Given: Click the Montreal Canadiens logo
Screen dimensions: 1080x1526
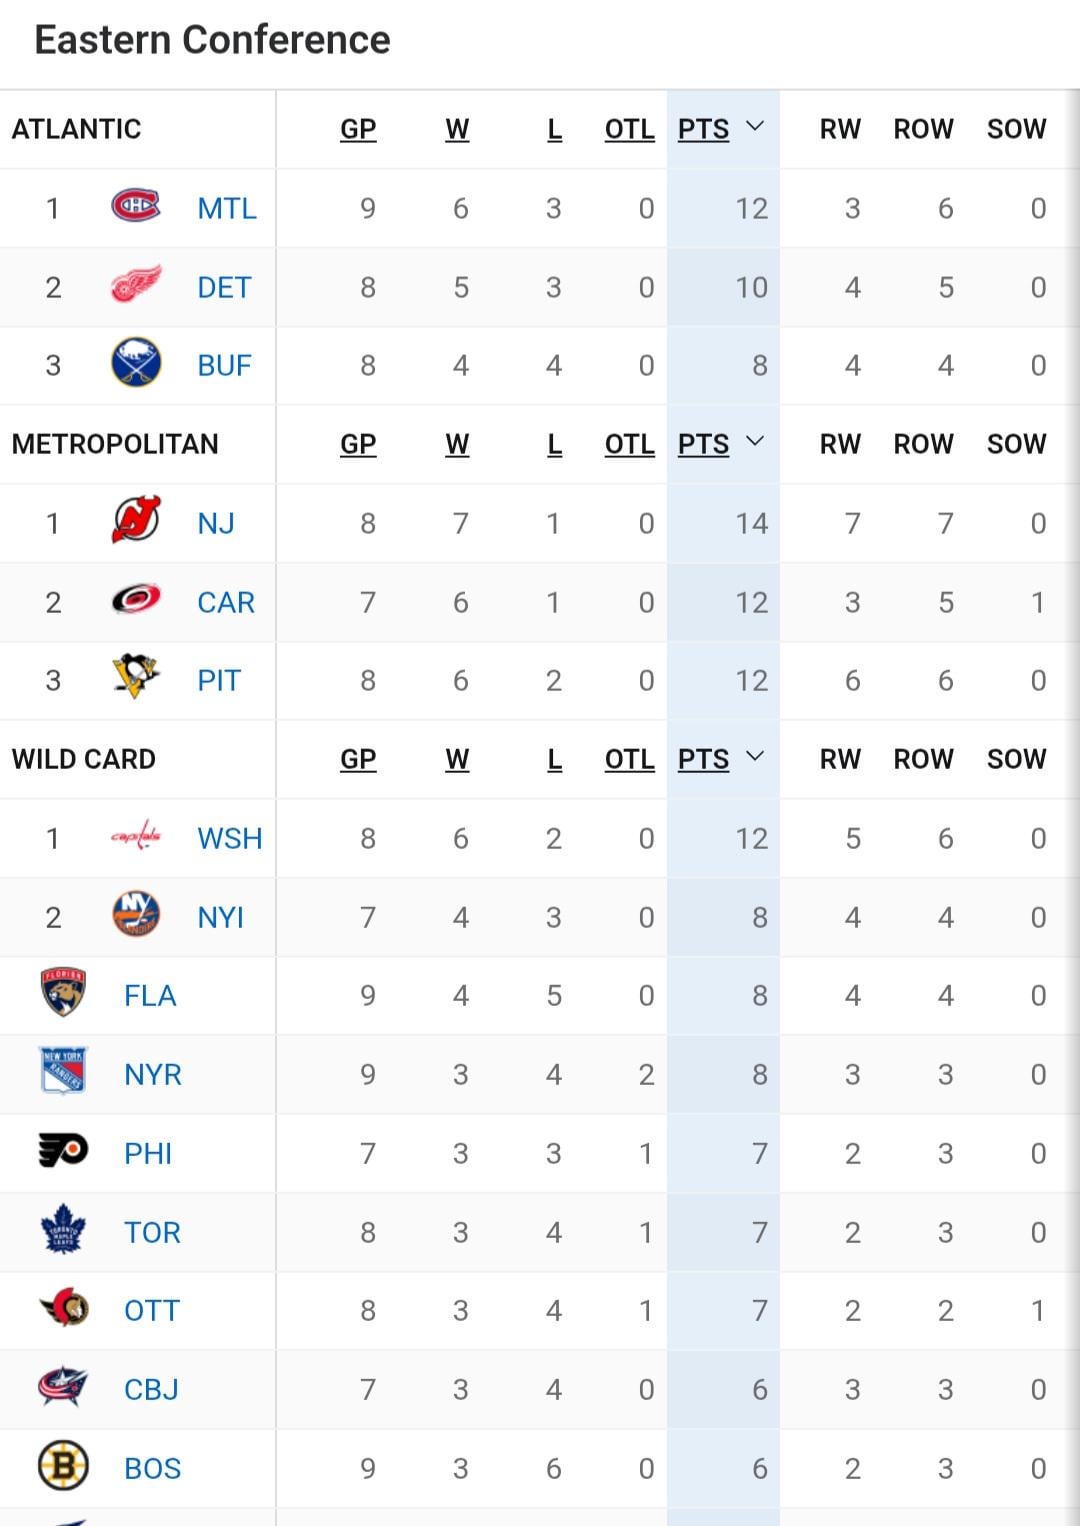Looking at the screenshot, I should [x=135, y=206].
